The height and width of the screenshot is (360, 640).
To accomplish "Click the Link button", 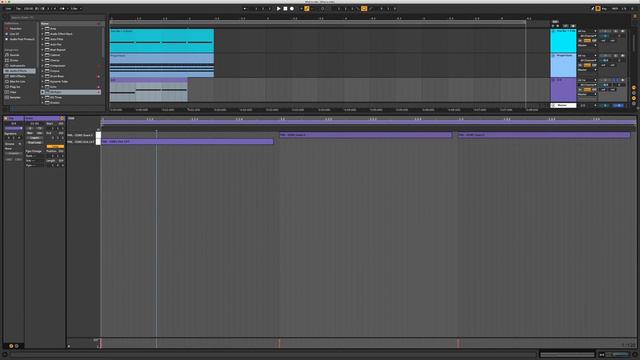I will pyautogui.click(x=8, y=9).
